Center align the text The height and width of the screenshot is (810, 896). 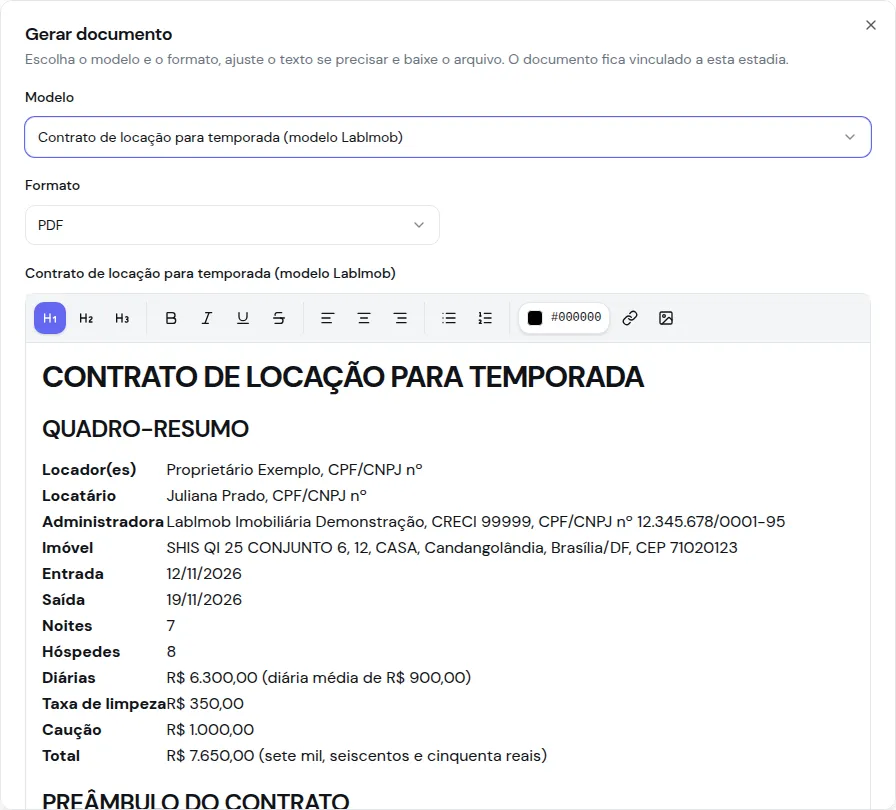(364, 318)
